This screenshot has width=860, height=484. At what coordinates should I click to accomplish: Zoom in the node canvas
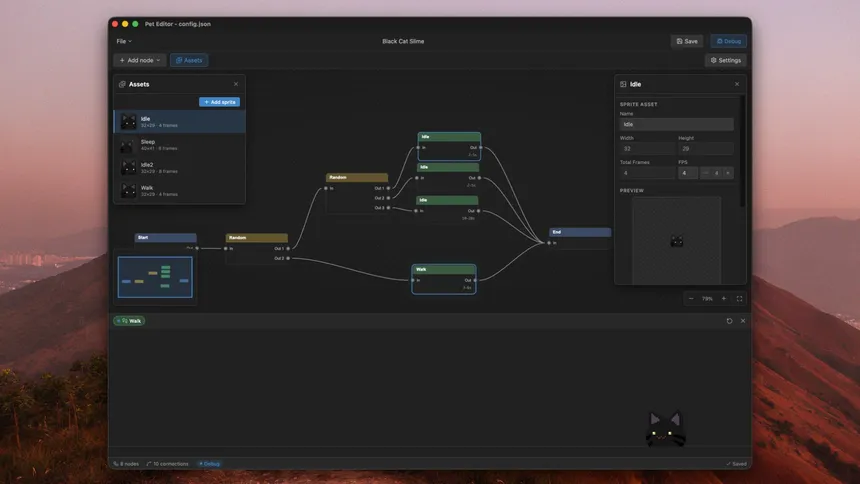(723, 299)
